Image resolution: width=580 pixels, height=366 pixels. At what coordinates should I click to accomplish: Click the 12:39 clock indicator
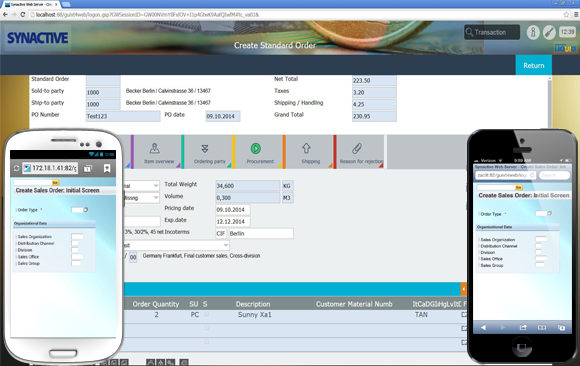point(567,32)
